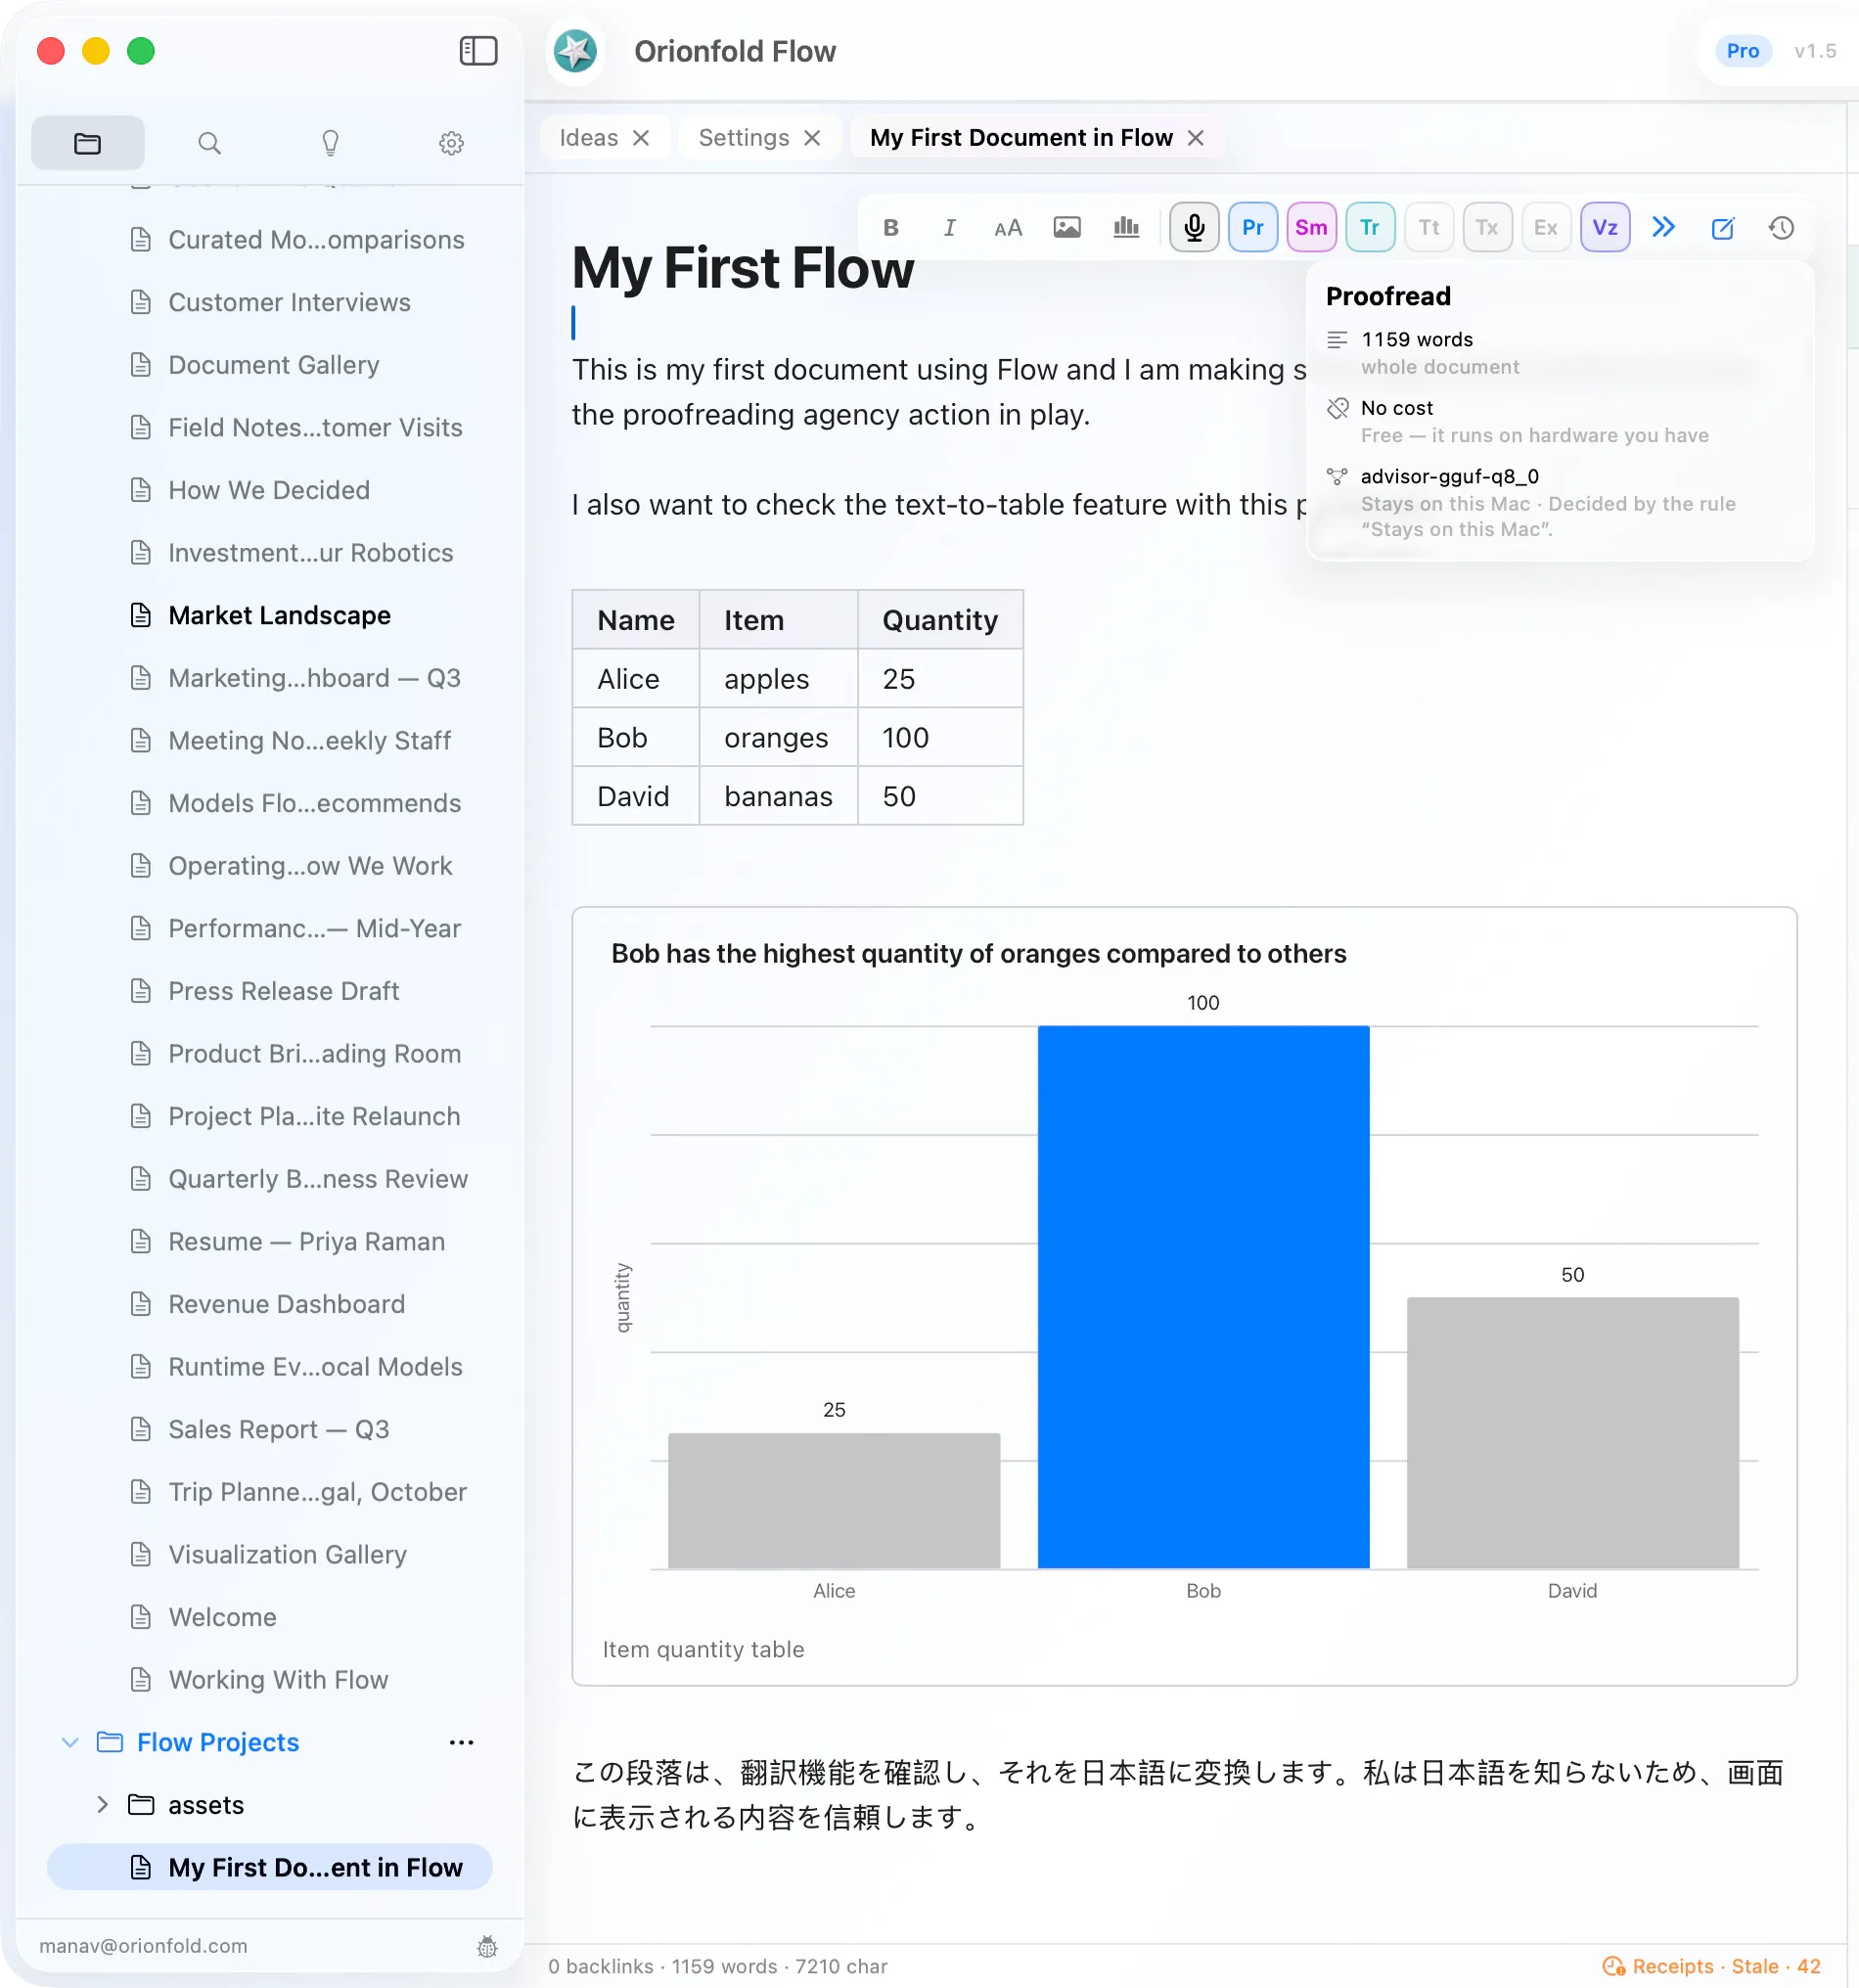
Task: Open Flow Projects more options menu
Action: (x=461, y=1743)
